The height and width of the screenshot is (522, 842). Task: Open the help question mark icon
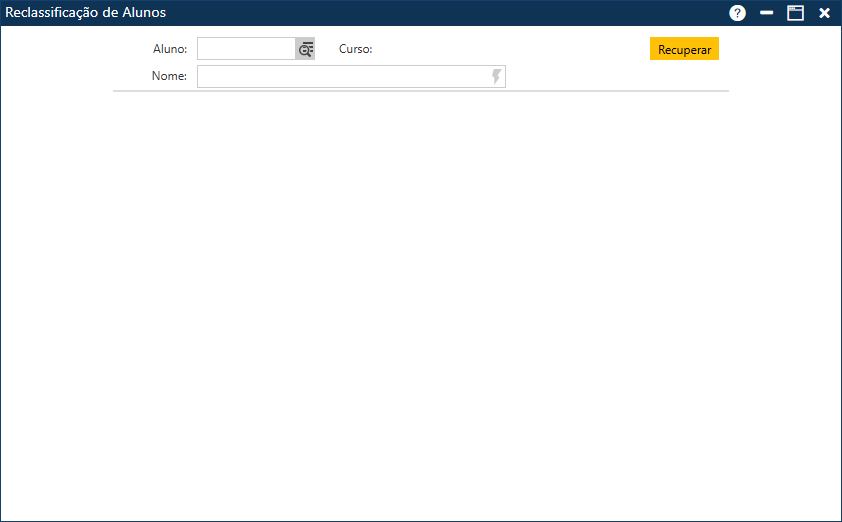738,13
